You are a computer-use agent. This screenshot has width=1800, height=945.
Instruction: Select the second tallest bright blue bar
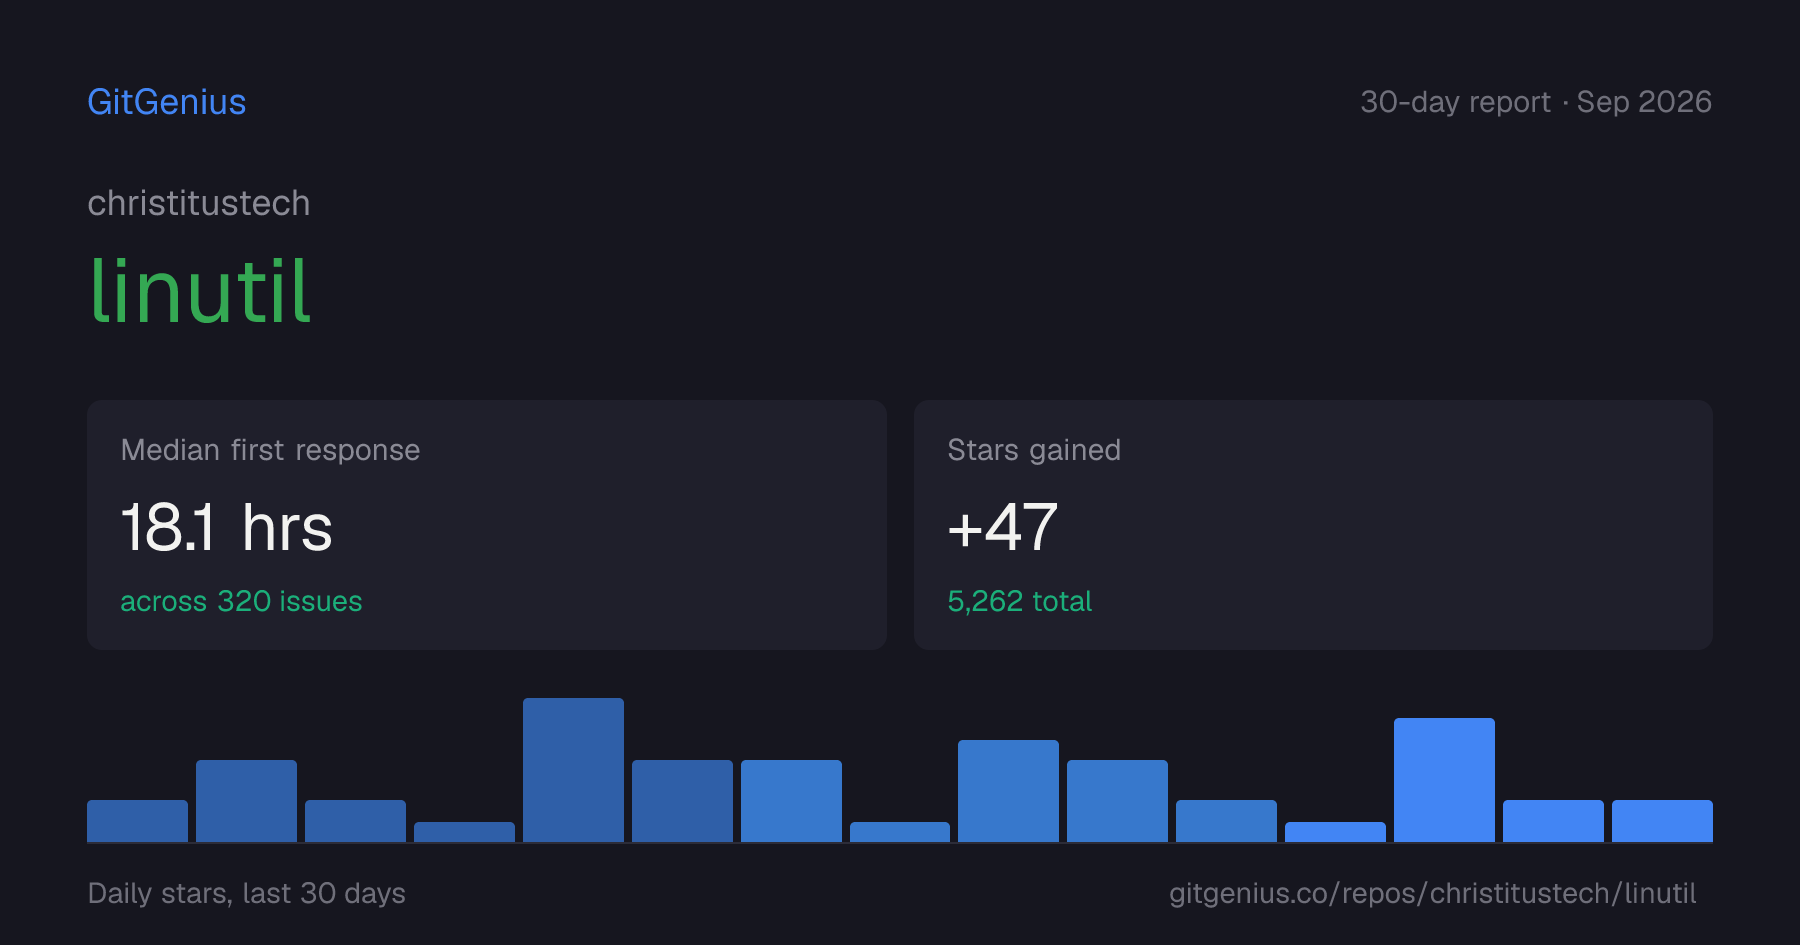click(x=1444, y=780)
